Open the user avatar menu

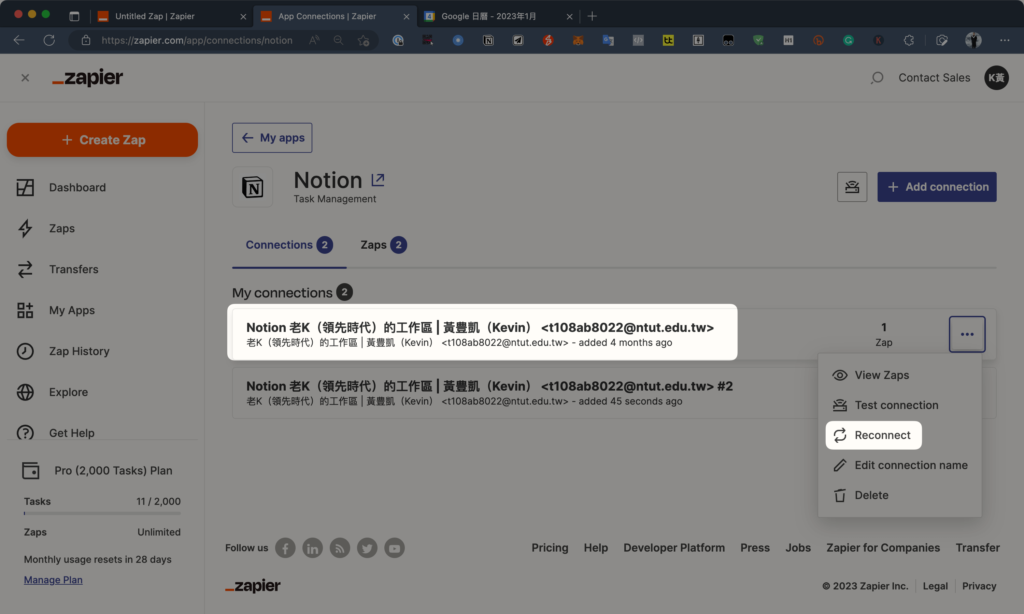click(x=996, y=78)
